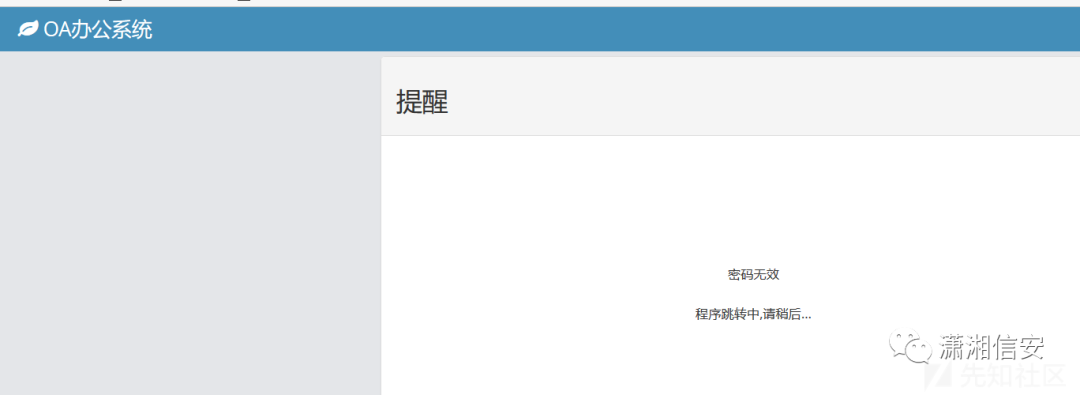Screen dimensions: 1080x395
Task: Select the 提醒 panel heading
Action: [422, 102]
